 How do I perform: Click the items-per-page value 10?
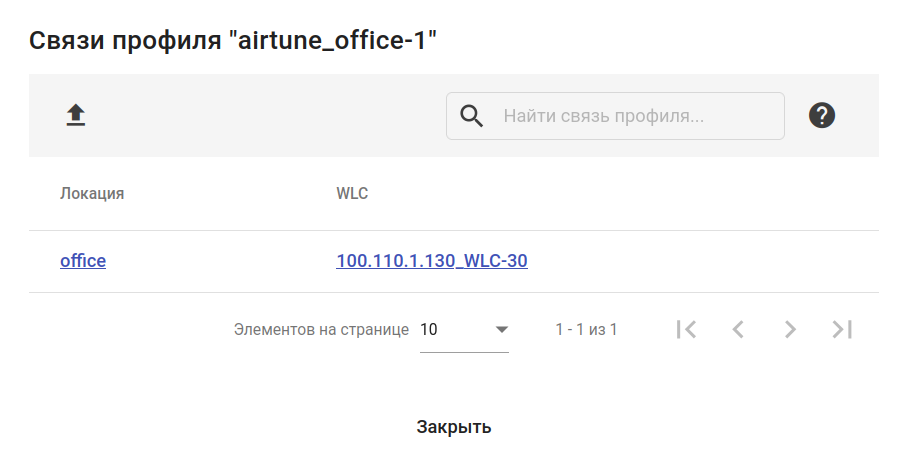430,329
